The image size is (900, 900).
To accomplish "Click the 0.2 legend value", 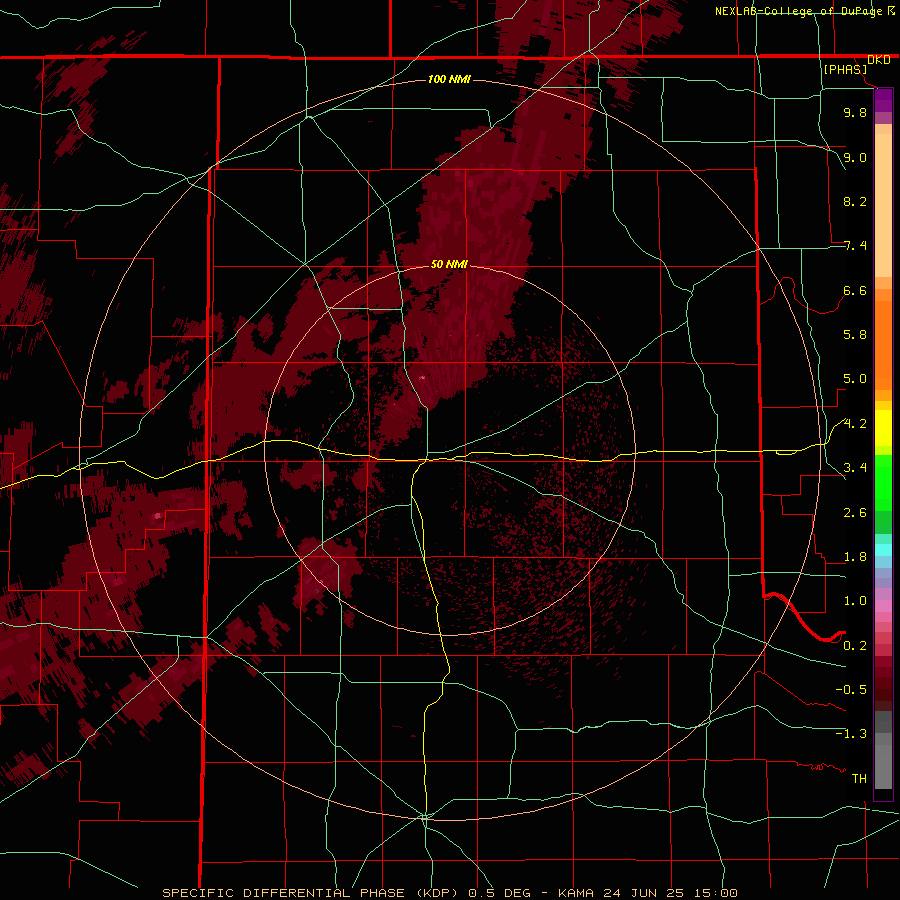I will pyautogui.click(x=855, y=646).
